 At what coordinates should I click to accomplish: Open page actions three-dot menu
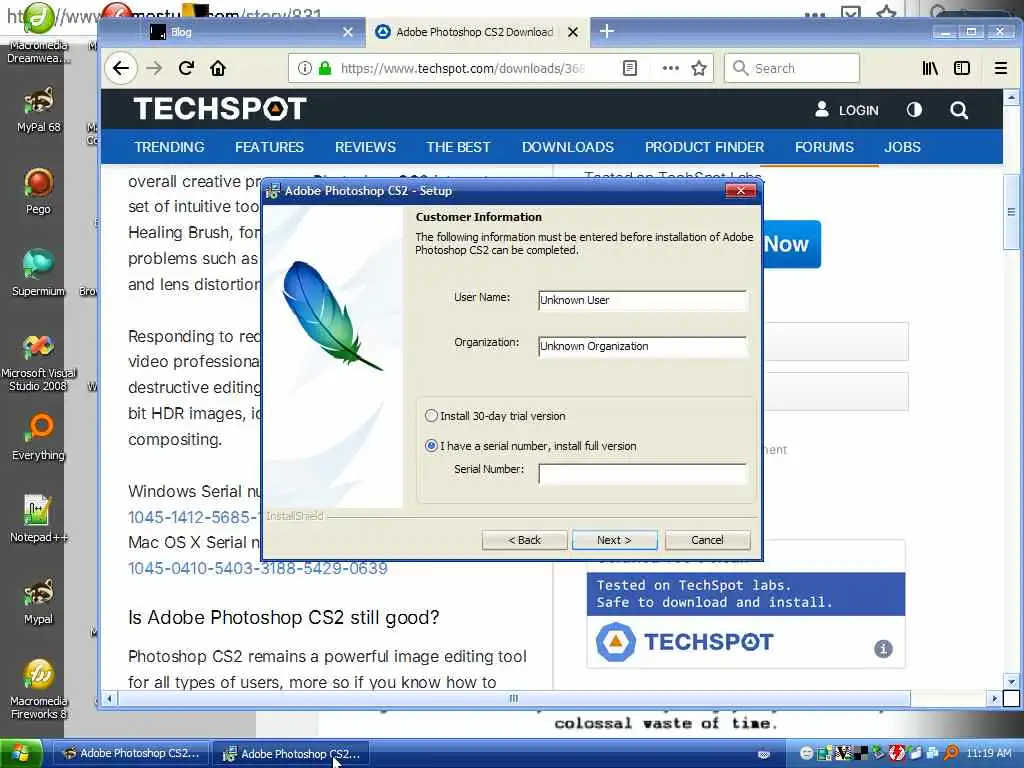[x=670, y=68]
